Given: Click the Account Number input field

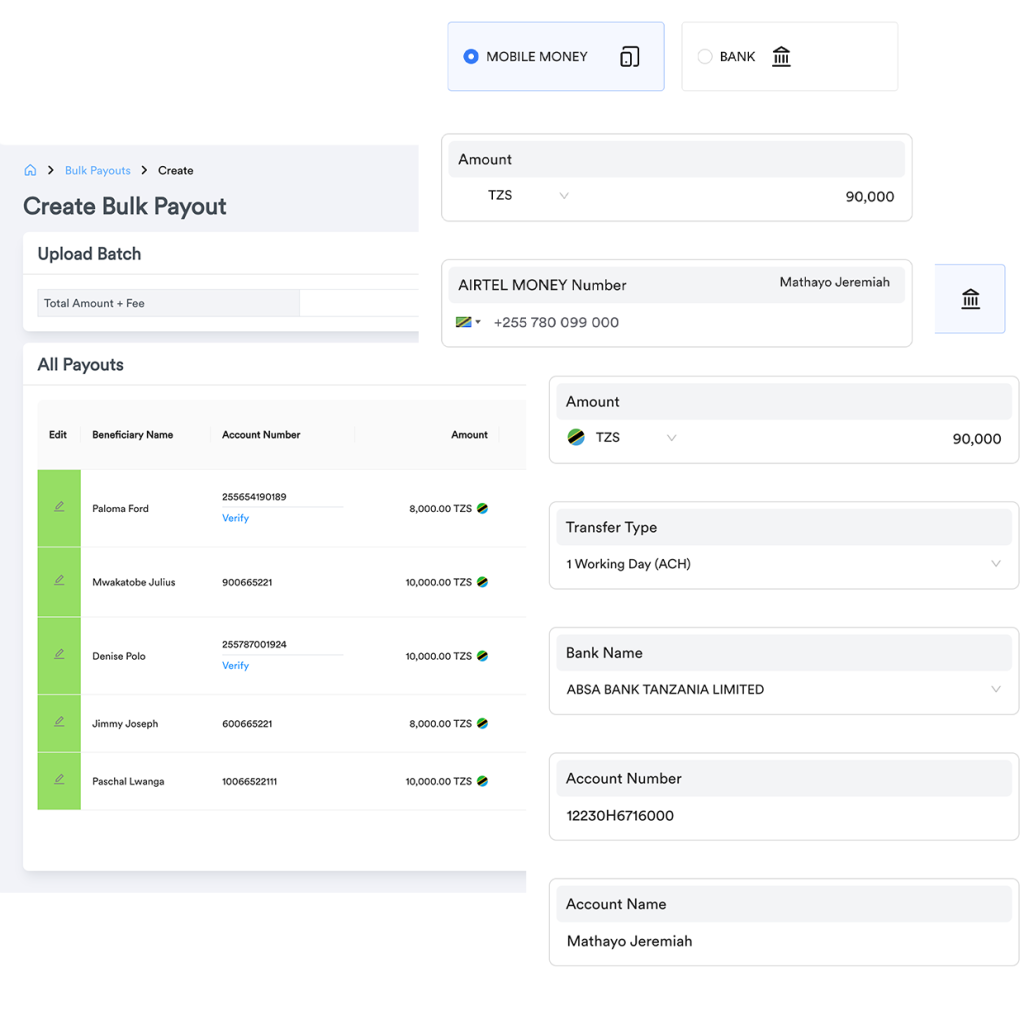Looking at the screenshot, I should [784, 816].
